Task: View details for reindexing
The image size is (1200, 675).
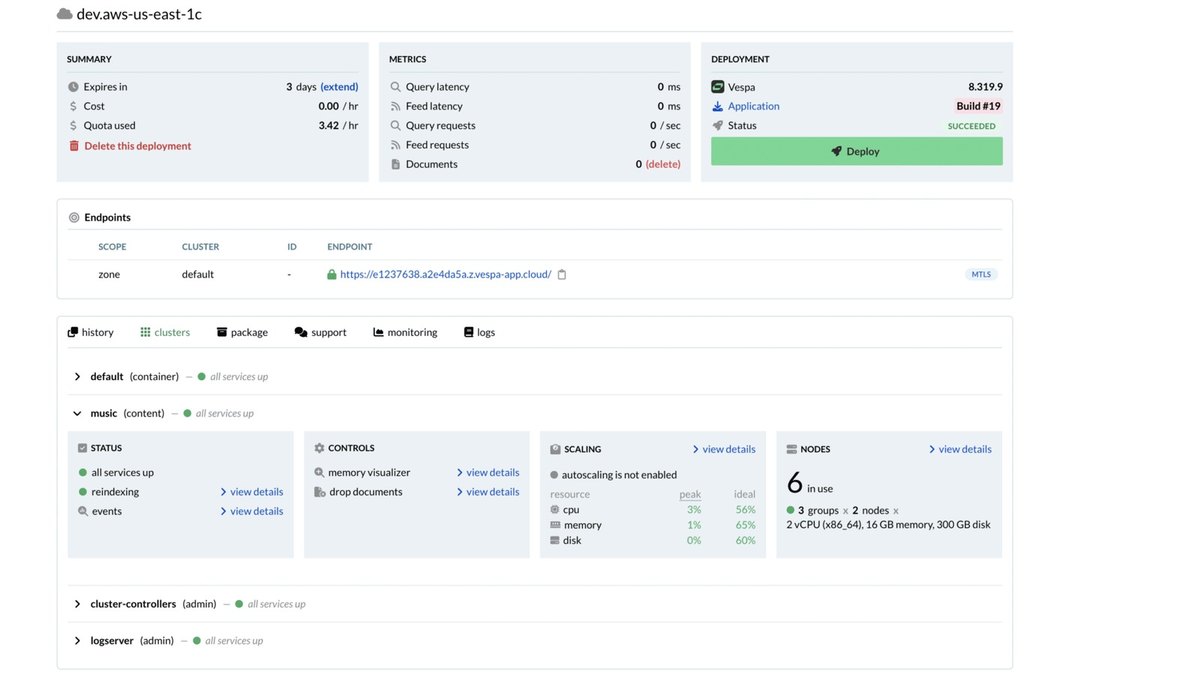Action: [252, 492]
